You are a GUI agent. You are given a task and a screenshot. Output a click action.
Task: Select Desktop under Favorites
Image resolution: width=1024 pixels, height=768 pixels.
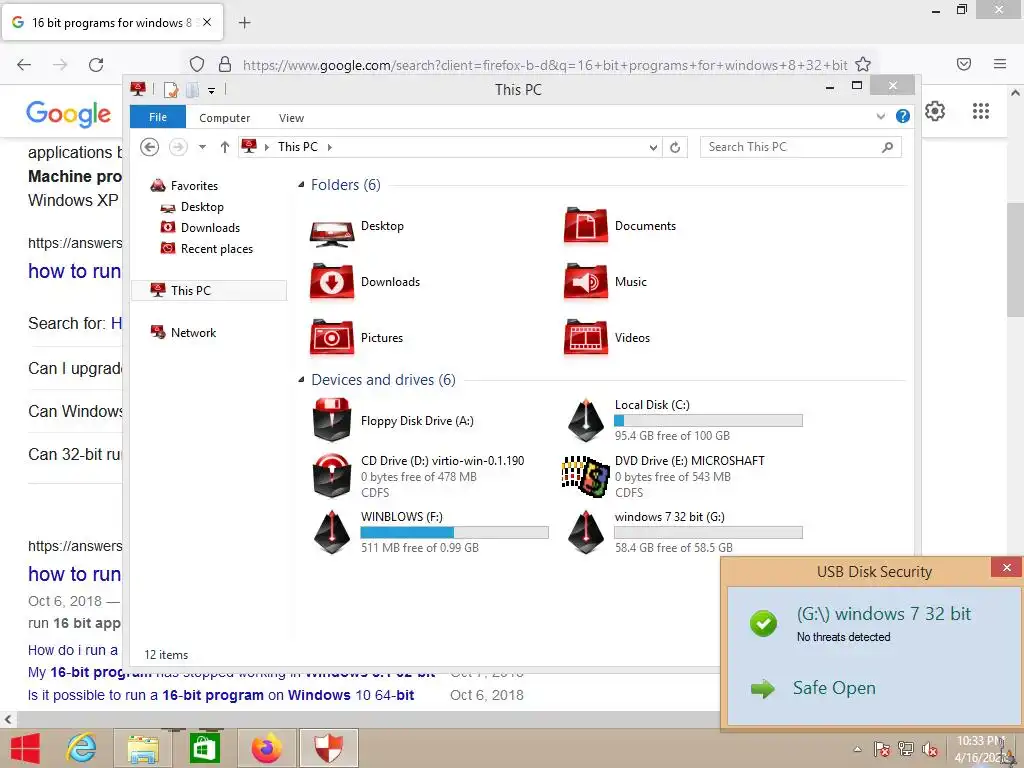click(202, 207)
